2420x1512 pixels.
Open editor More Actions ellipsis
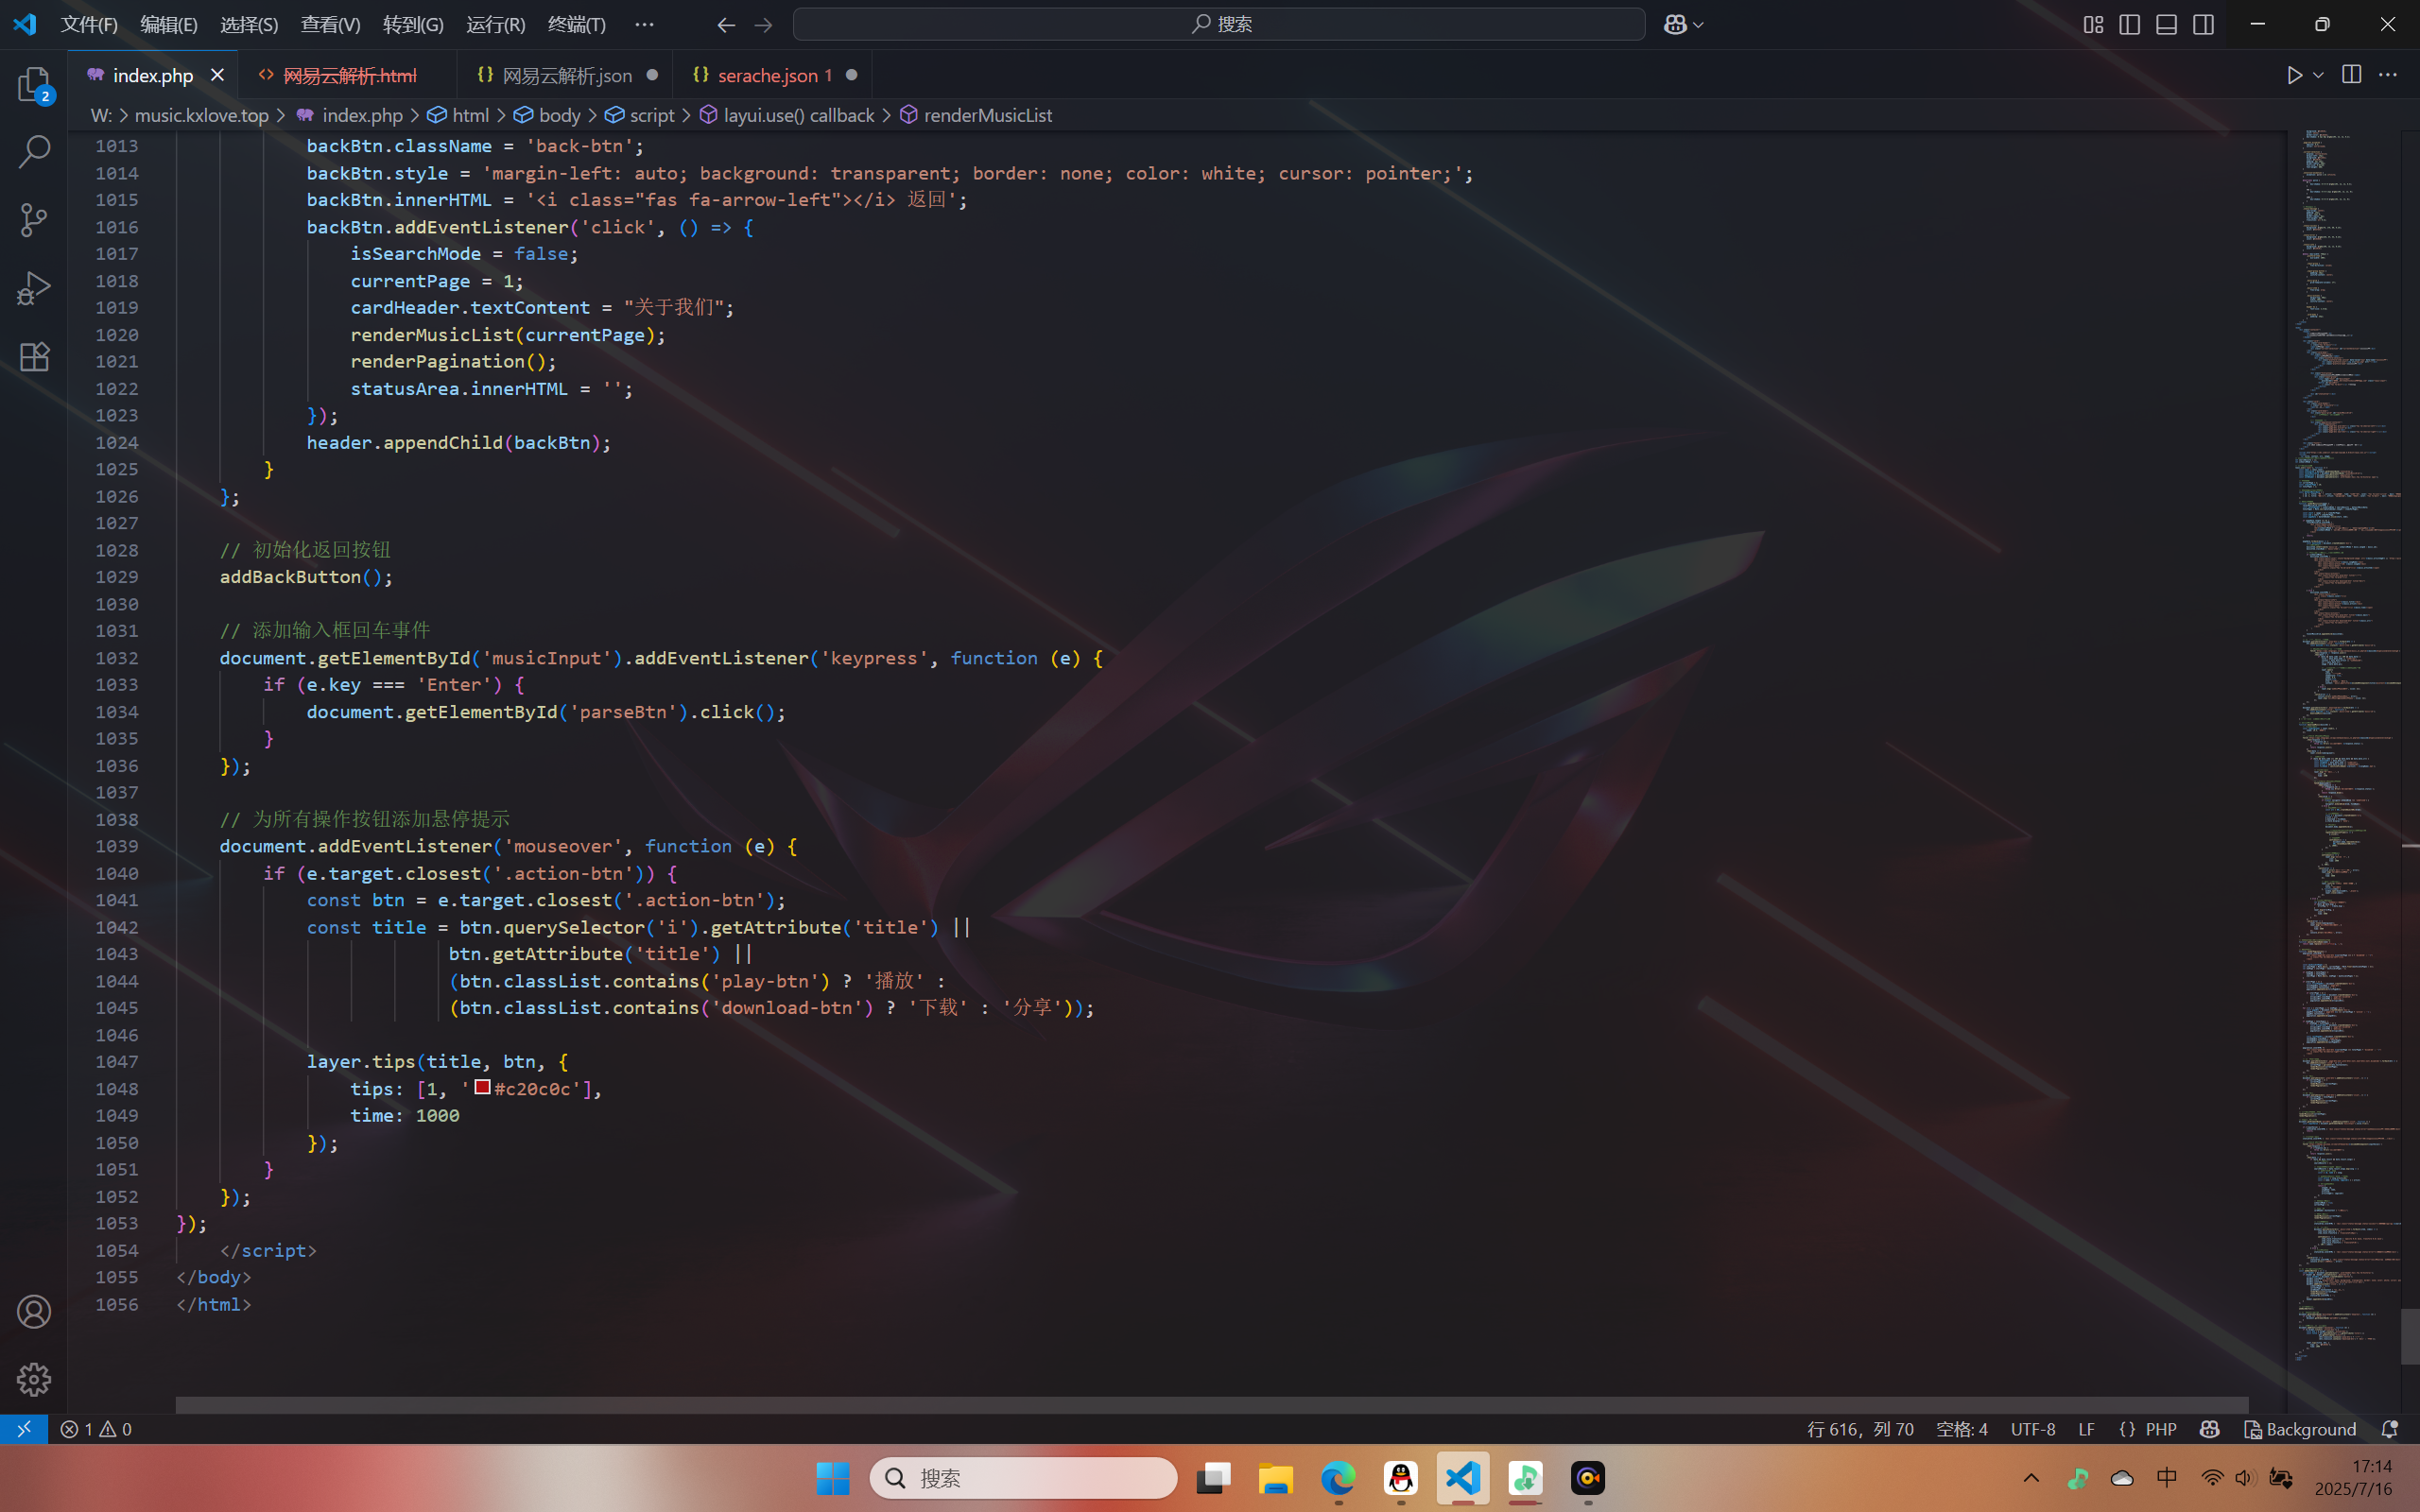pos(2388,75)
